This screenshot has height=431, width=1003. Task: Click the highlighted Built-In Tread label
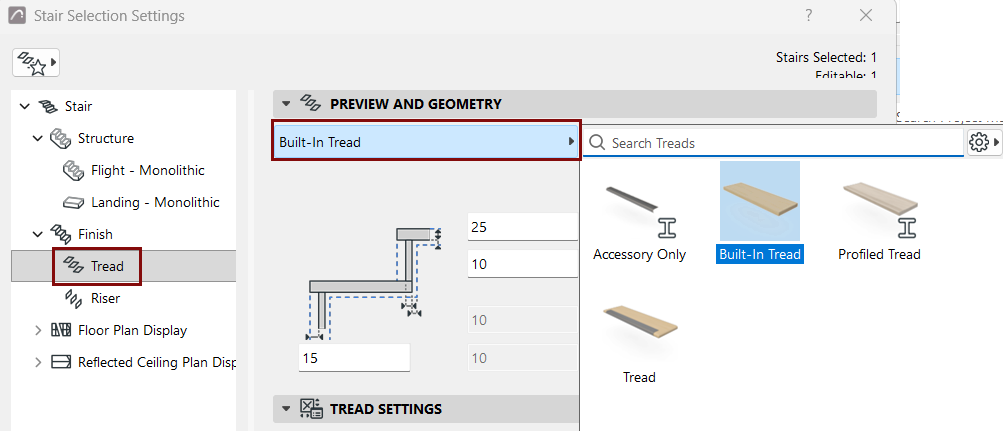(x=759, y=255)
